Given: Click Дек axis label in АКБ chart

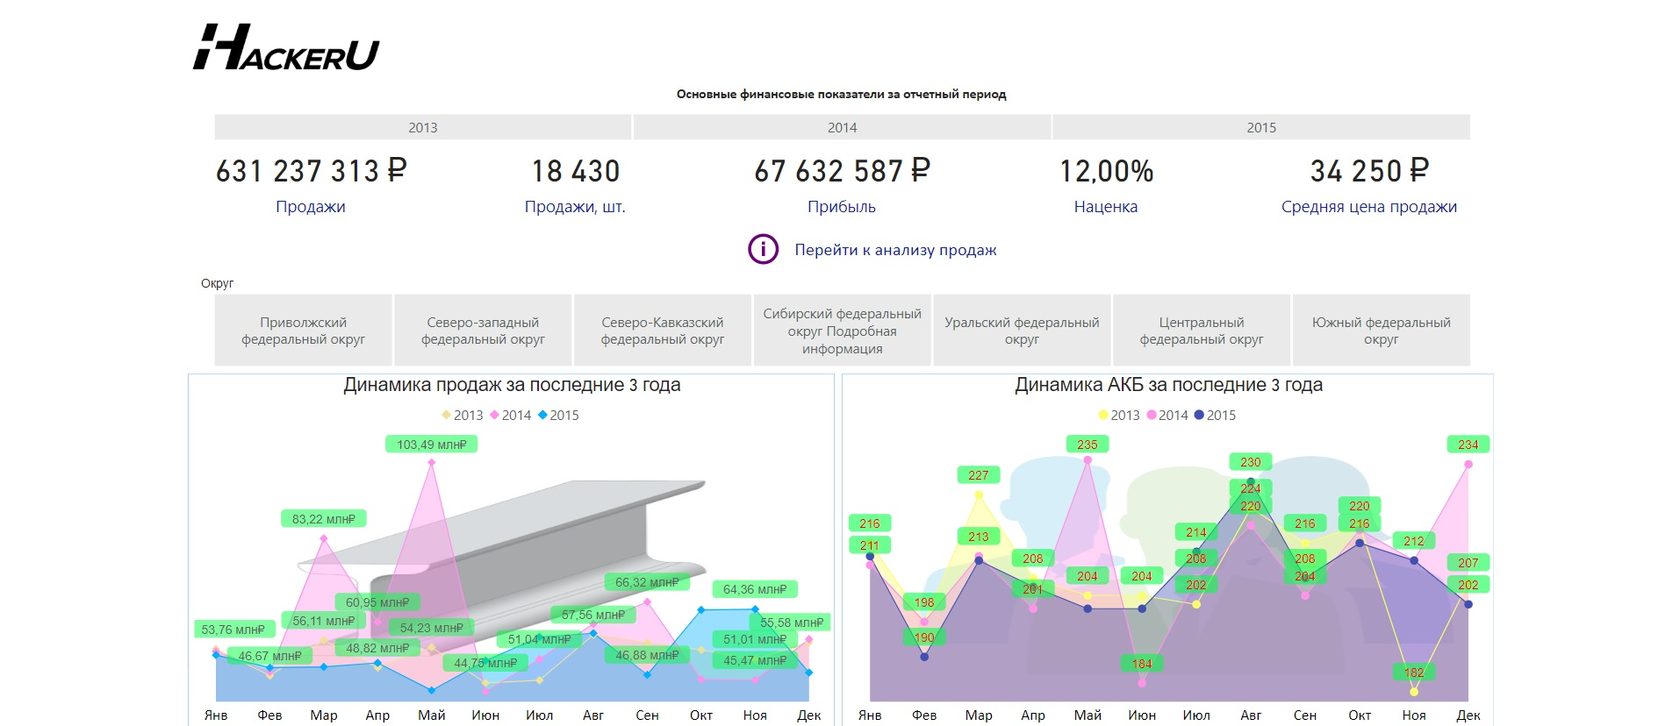Looking at the screenshot, I should point(1468,715).
